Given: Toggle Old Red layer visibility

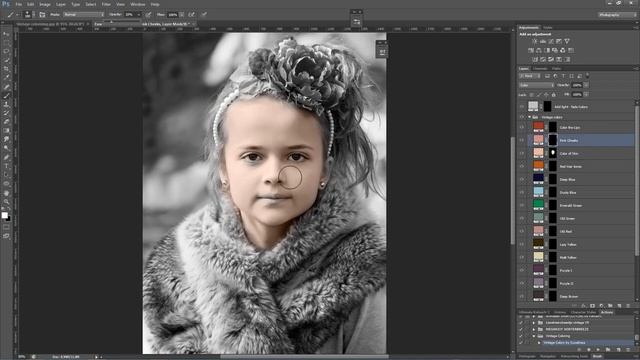Looking at the screenshot, I should 522,231.
